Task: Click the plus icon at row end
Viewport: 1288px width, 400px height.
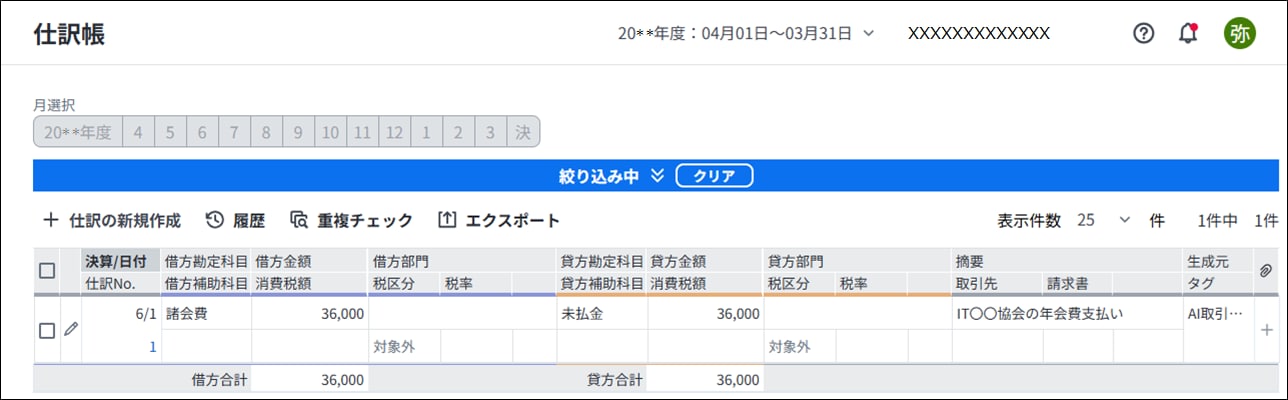Action: [x=1267, y=330]
